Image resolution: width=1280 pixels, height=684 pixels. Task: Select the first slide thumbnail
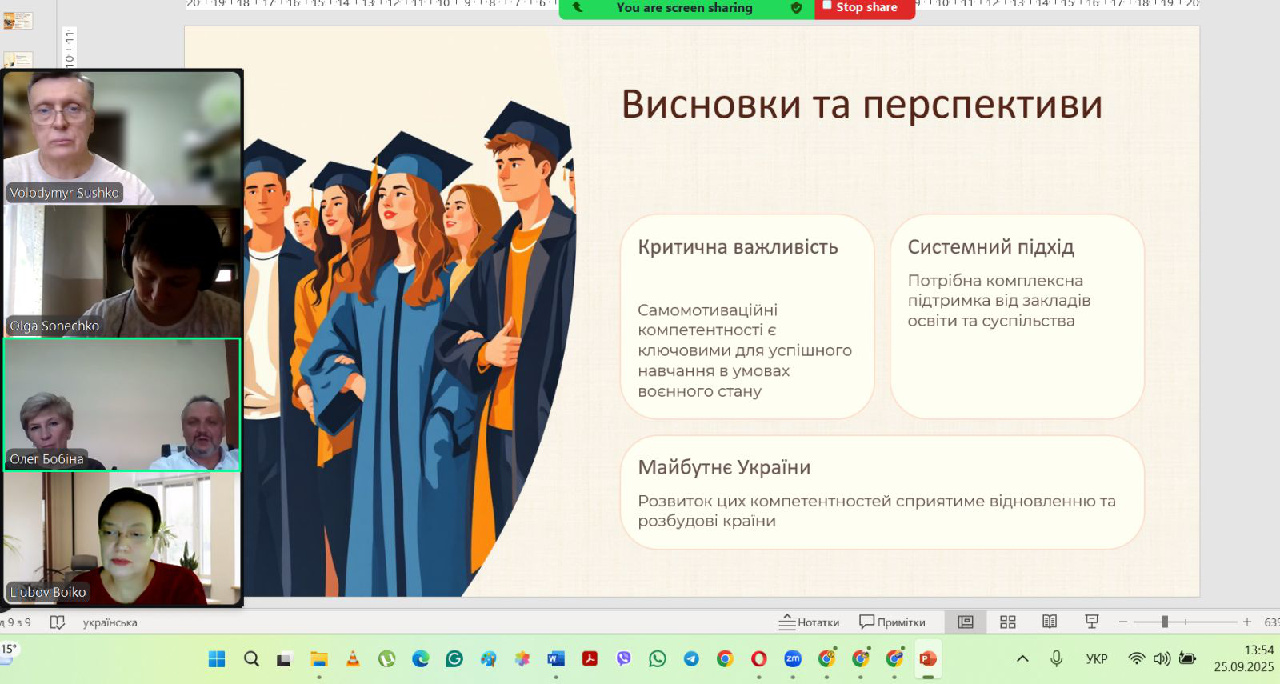tap(18, 21)
